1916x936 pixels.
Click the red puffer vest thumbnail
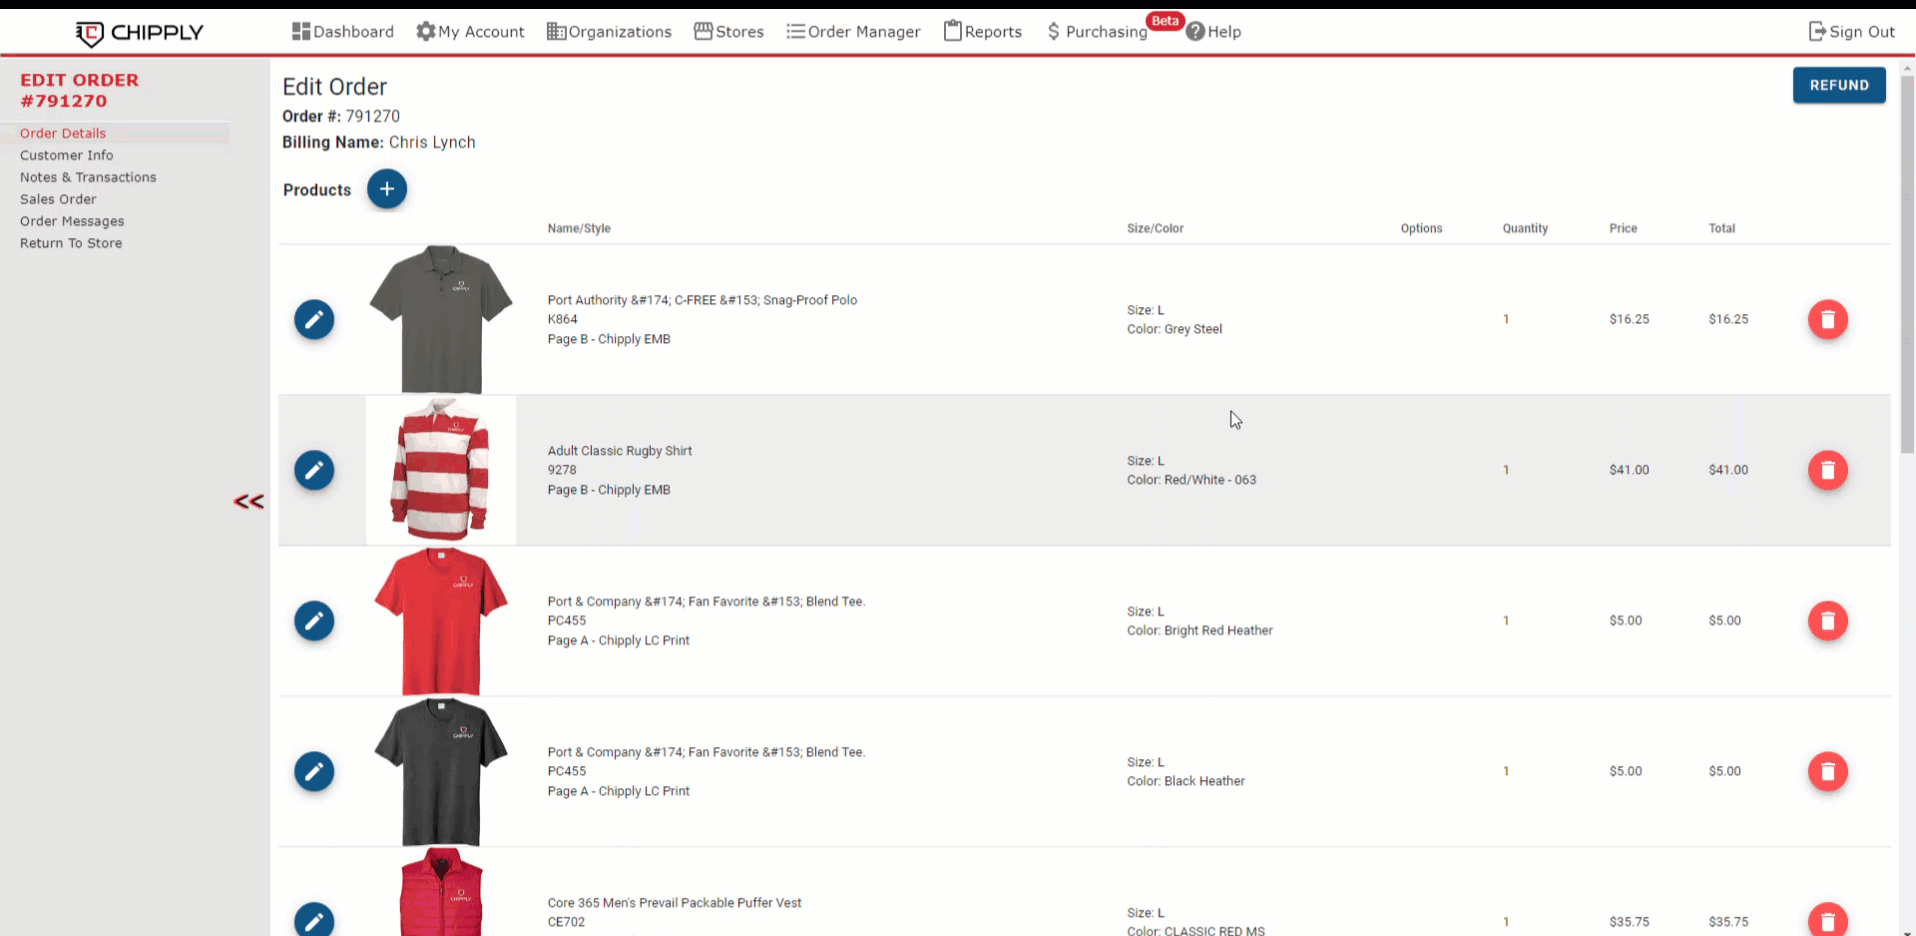(x=441, y=892)
